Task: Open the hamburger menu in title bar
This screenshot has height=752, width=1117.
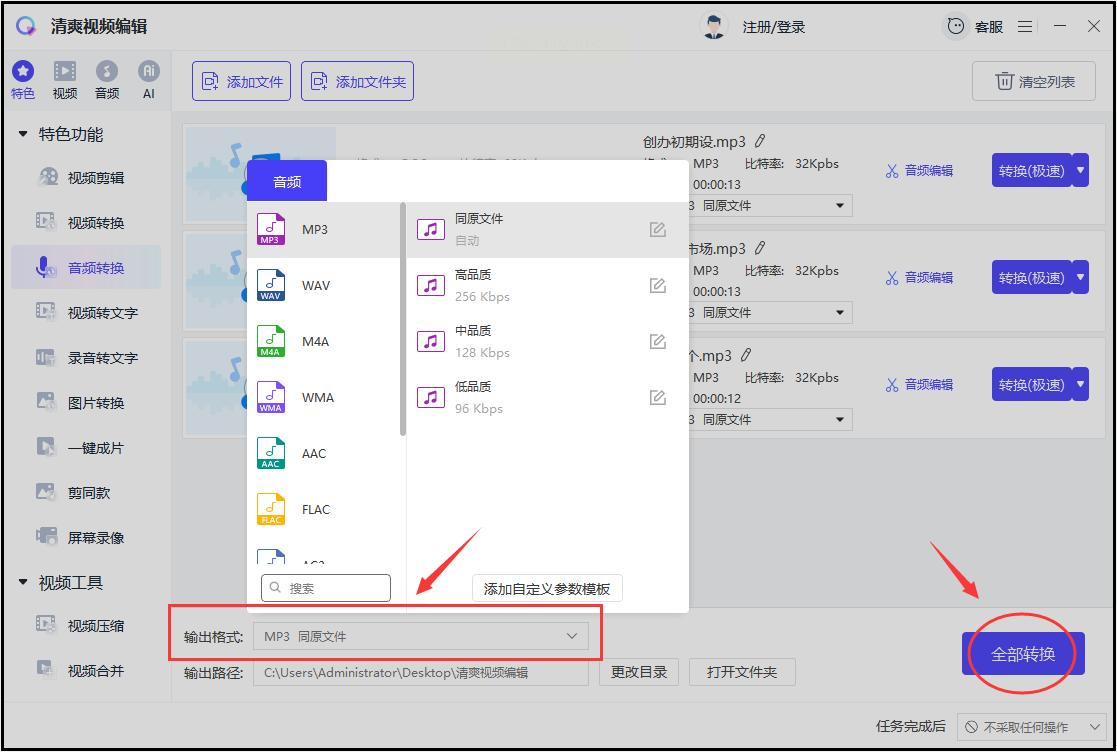Action: tap(1024, 27)
